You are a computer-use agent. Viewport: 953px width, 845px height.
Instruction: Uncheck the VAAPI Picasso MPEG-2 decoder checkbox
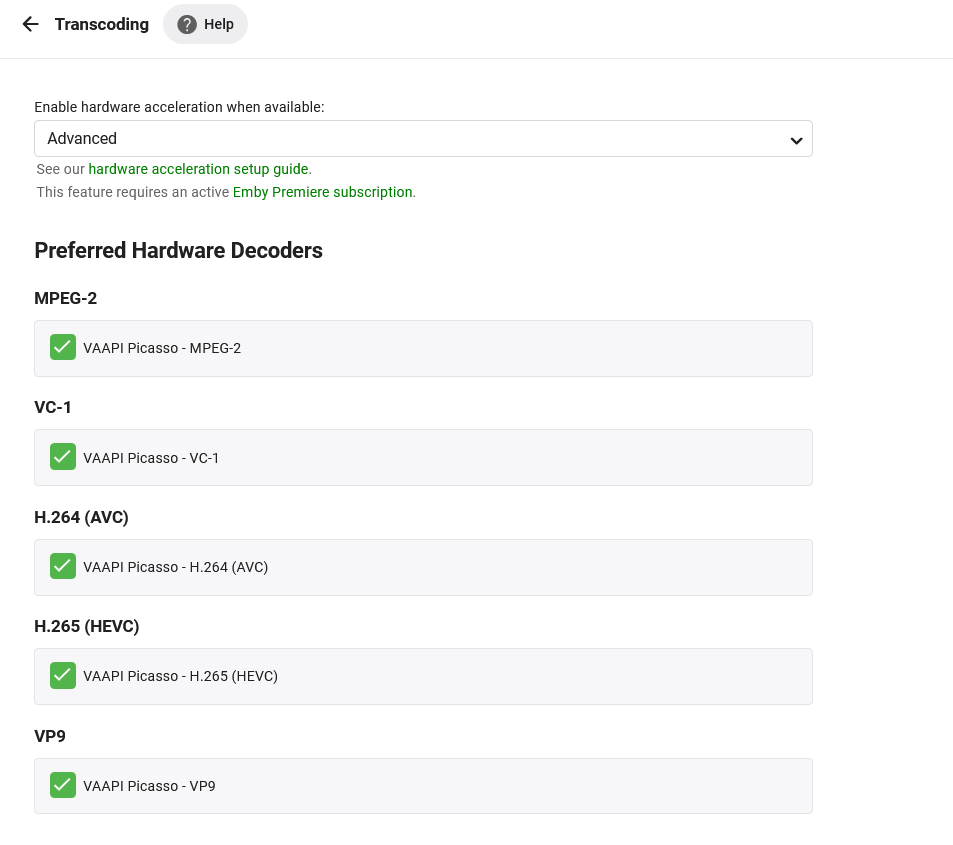pyautogui.click(x=63, y=347)
